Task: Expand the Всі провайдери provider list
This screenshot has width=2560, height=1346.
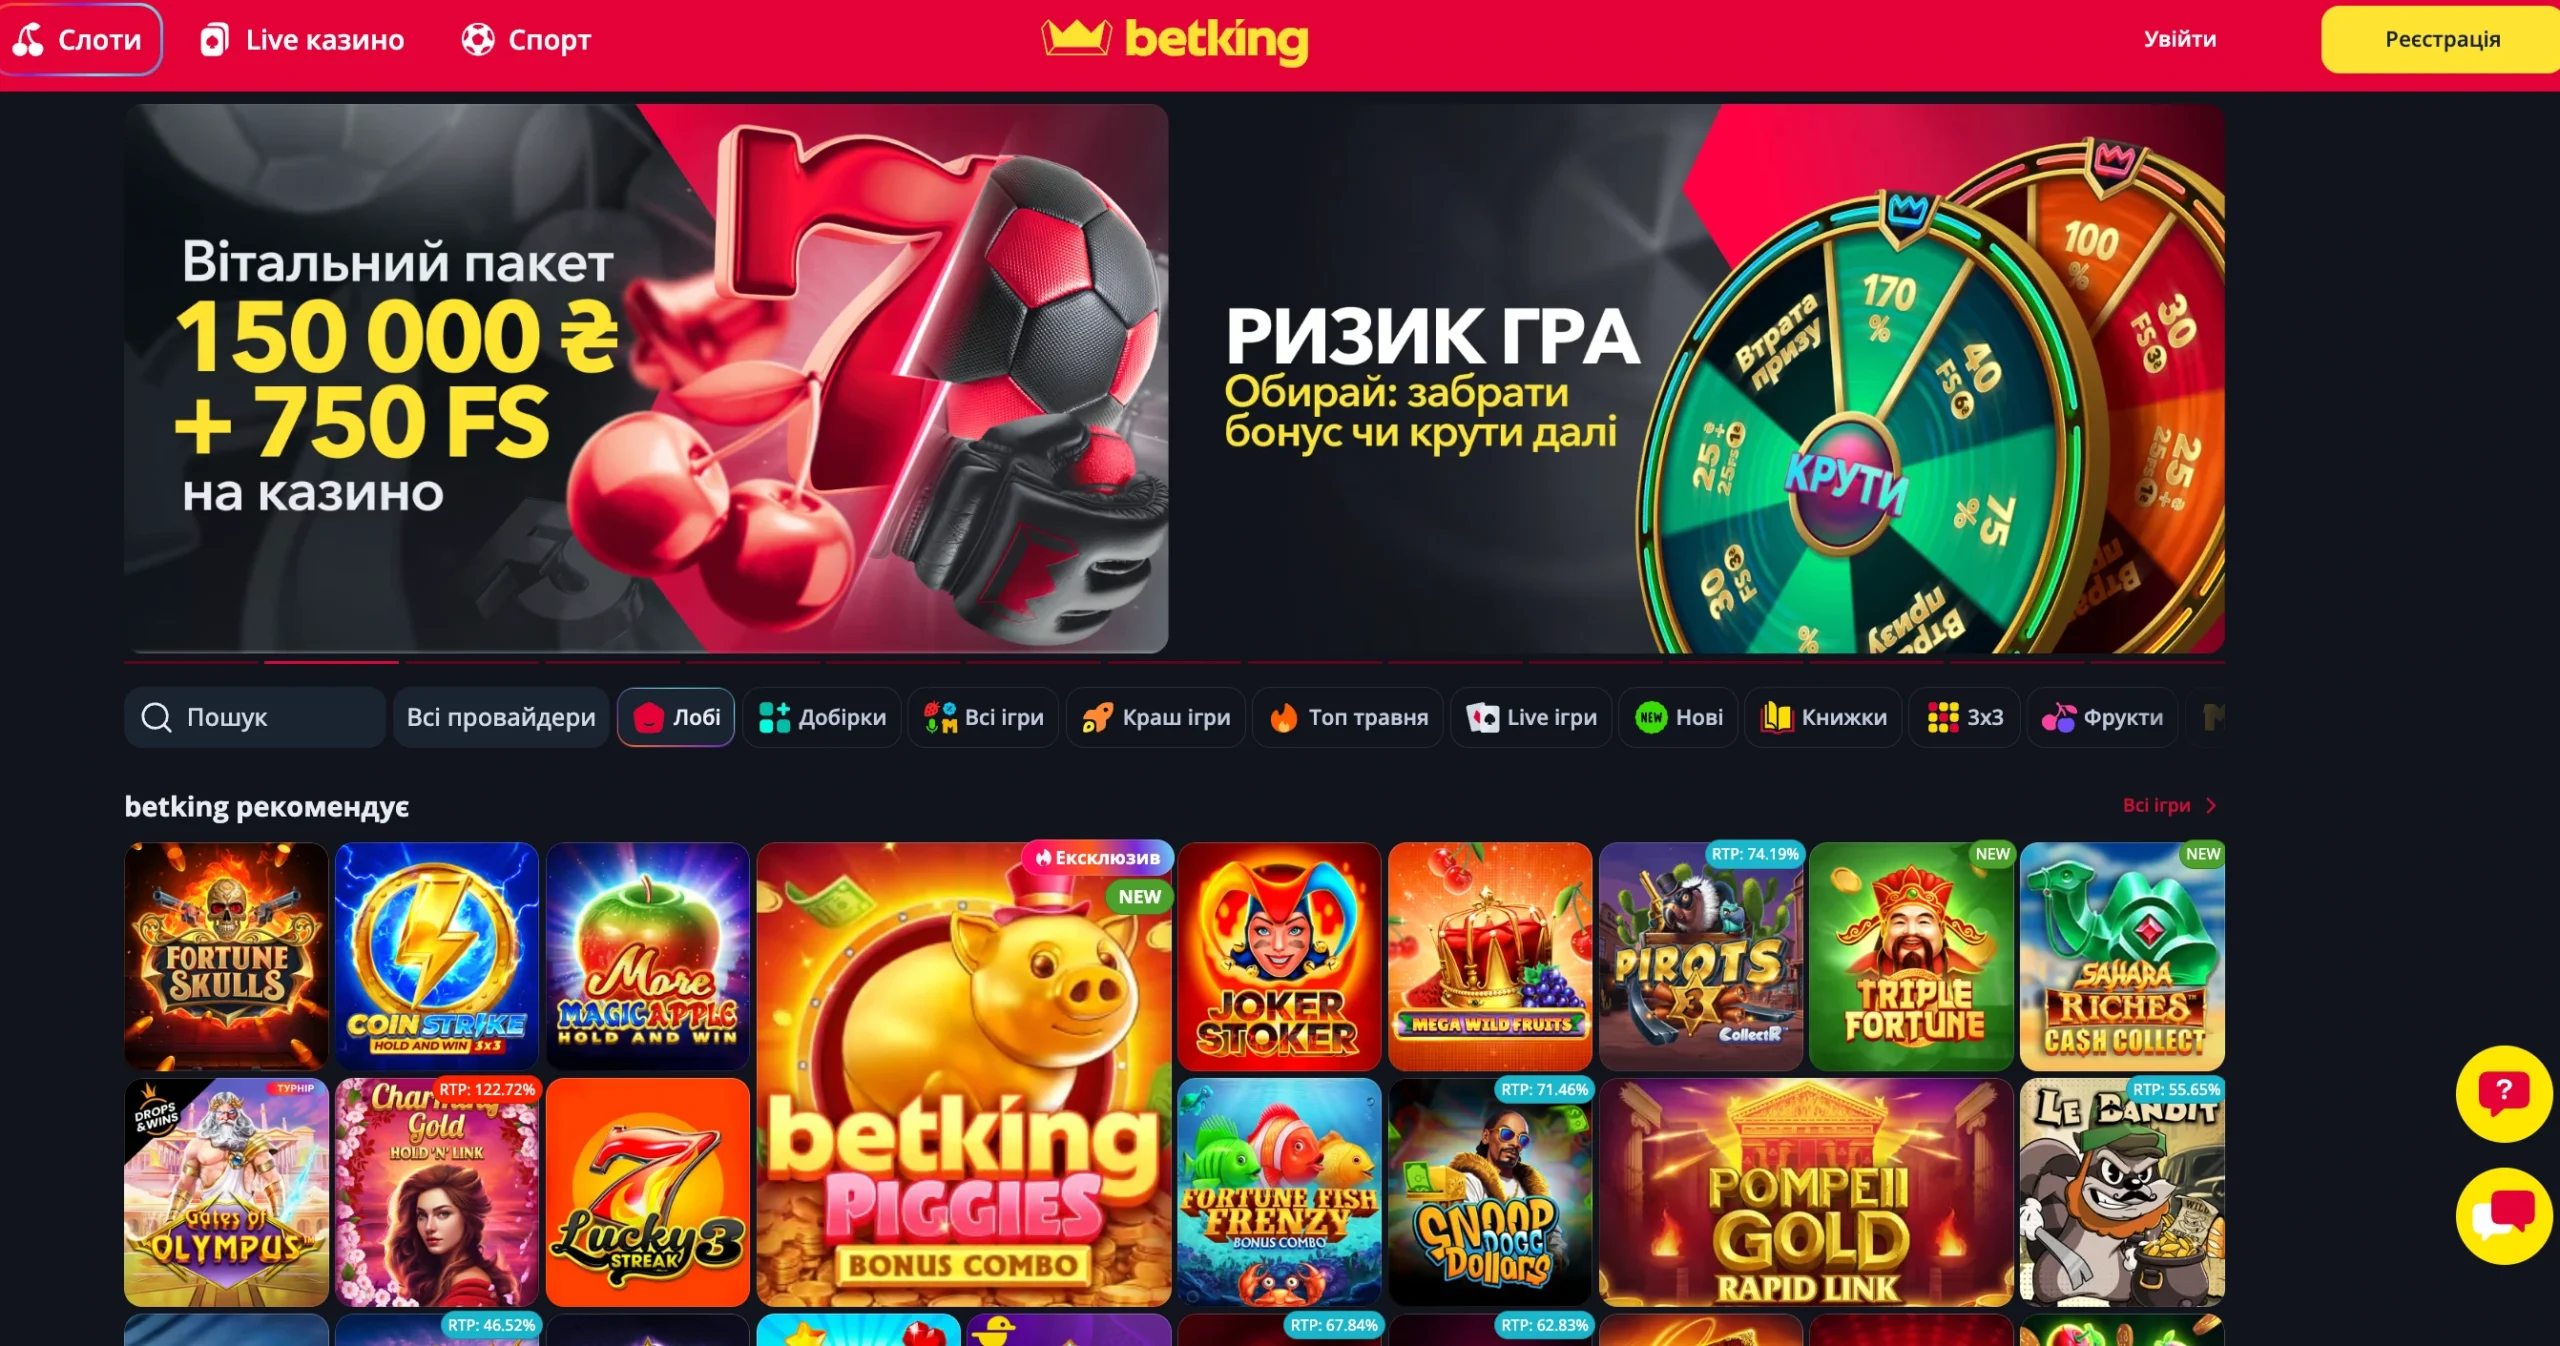Action: (x=501, y=717)
